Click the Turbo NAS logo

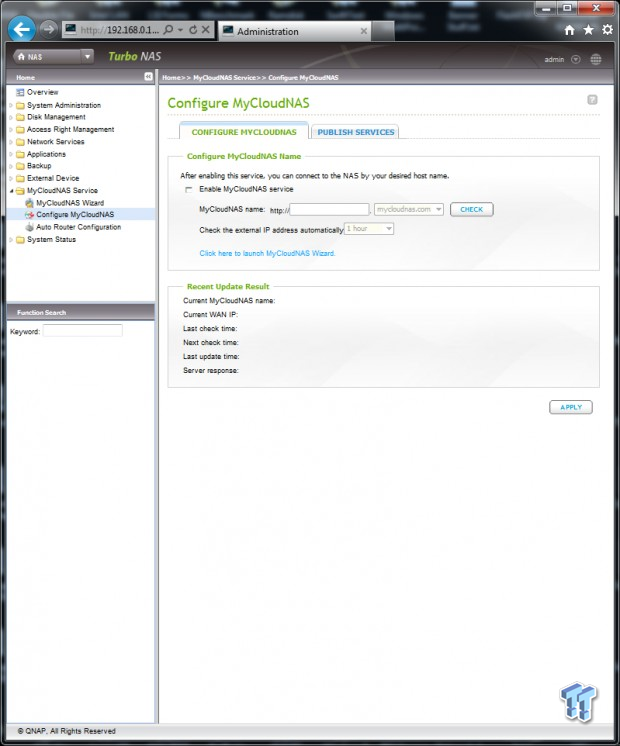pos(135,56)
